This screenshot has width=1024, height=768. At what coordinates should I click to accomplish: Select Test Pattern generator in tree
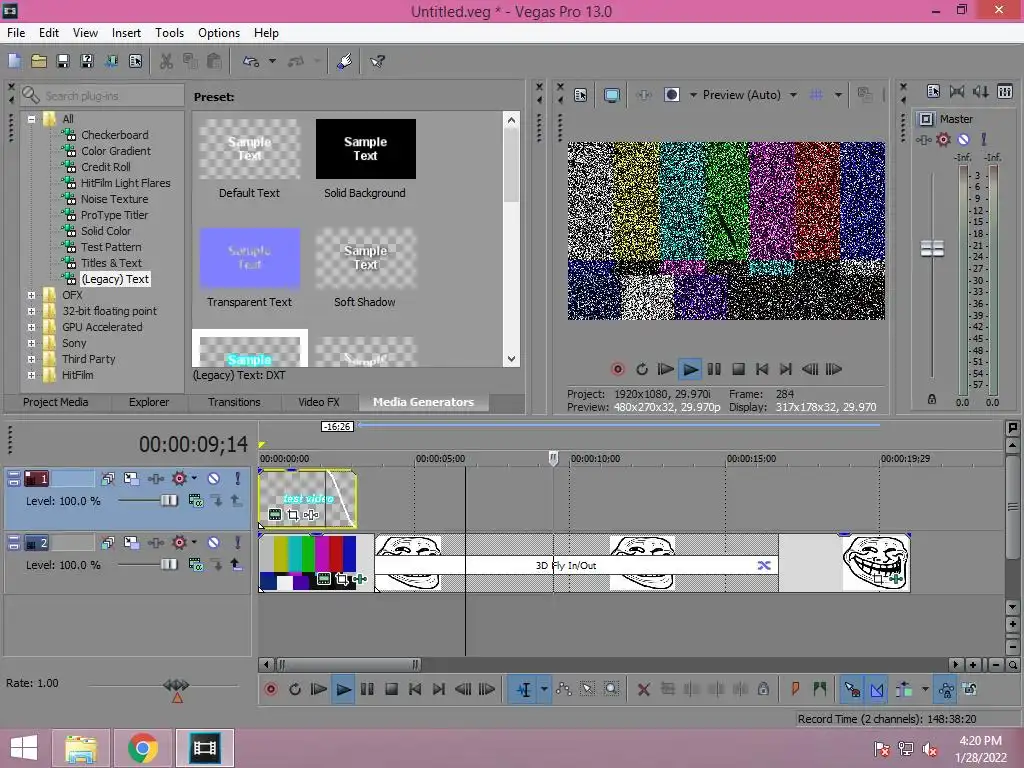coord(111,247)
